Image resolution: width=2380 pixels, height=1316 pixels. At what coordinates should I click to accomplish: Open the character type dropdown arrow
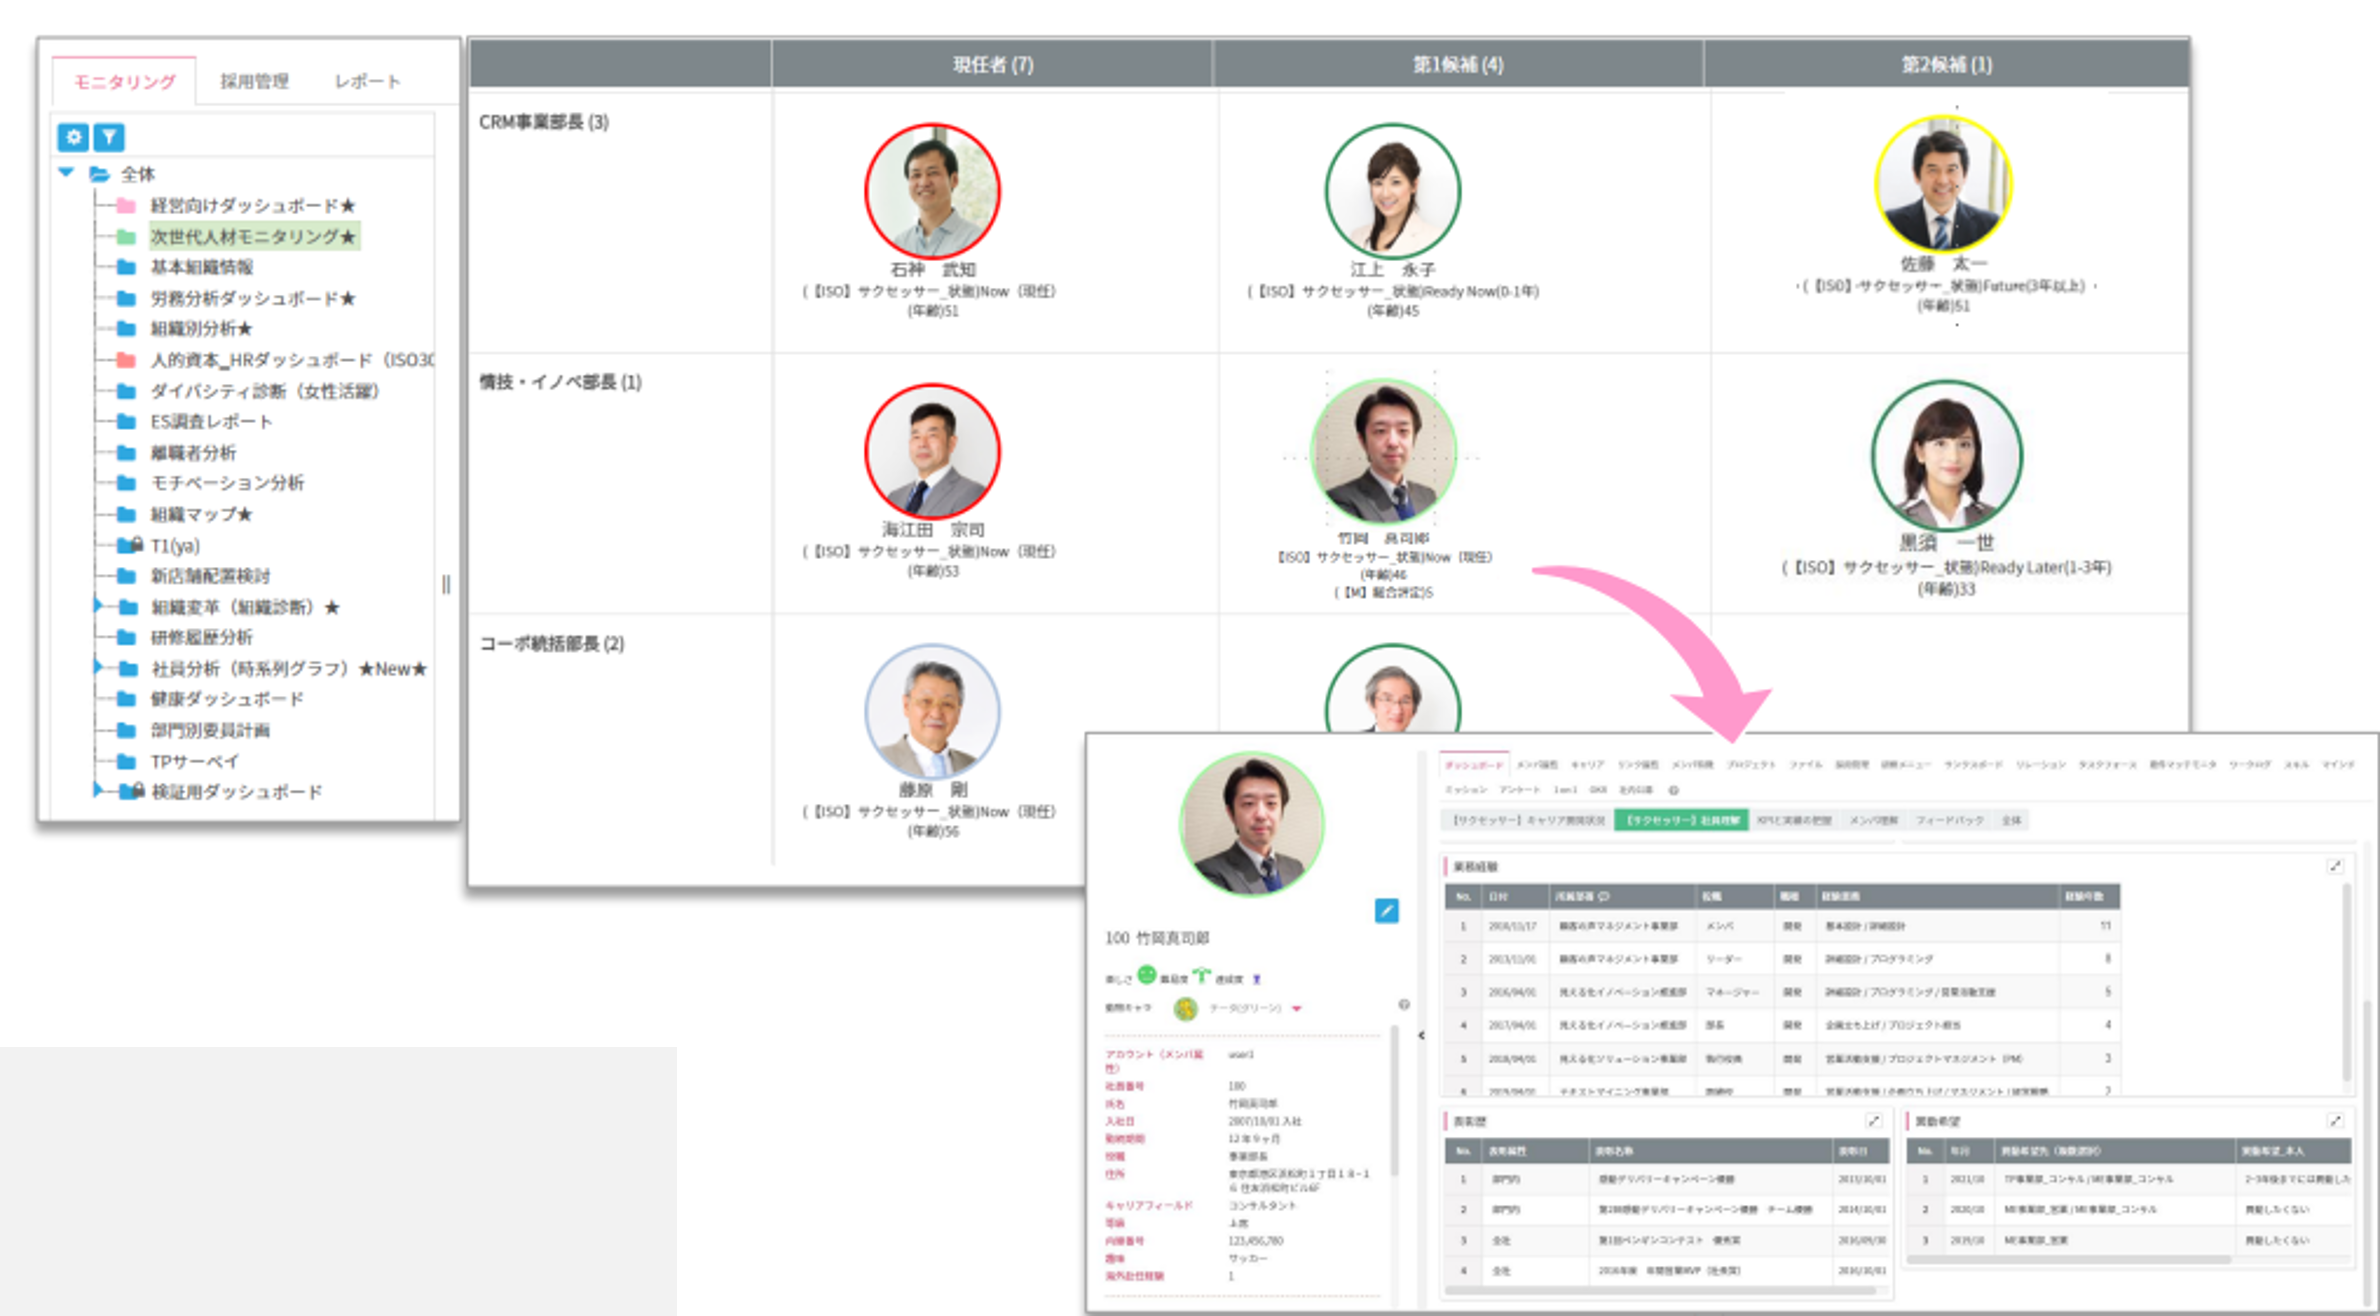[1297, 1008]
